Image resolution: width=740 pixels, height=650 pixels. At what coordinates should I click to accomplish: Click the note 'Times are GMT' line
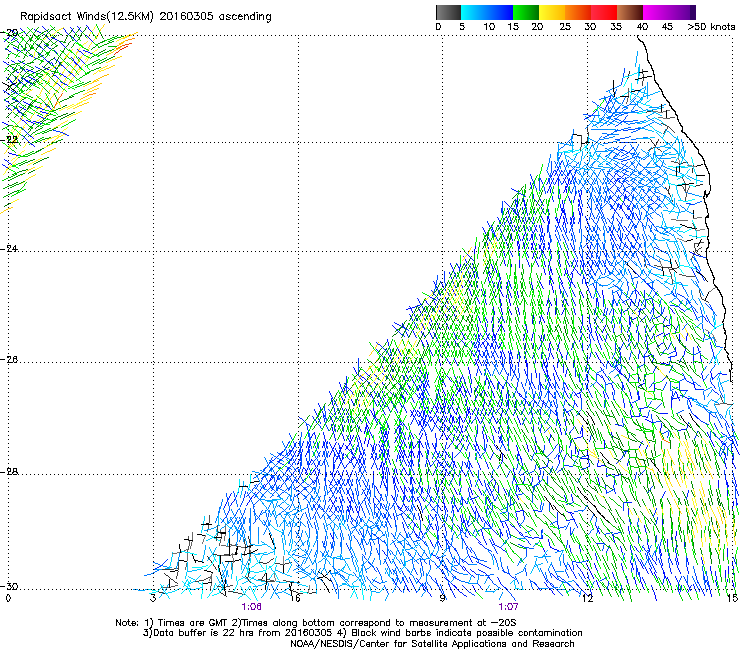[x=316, y=623]
